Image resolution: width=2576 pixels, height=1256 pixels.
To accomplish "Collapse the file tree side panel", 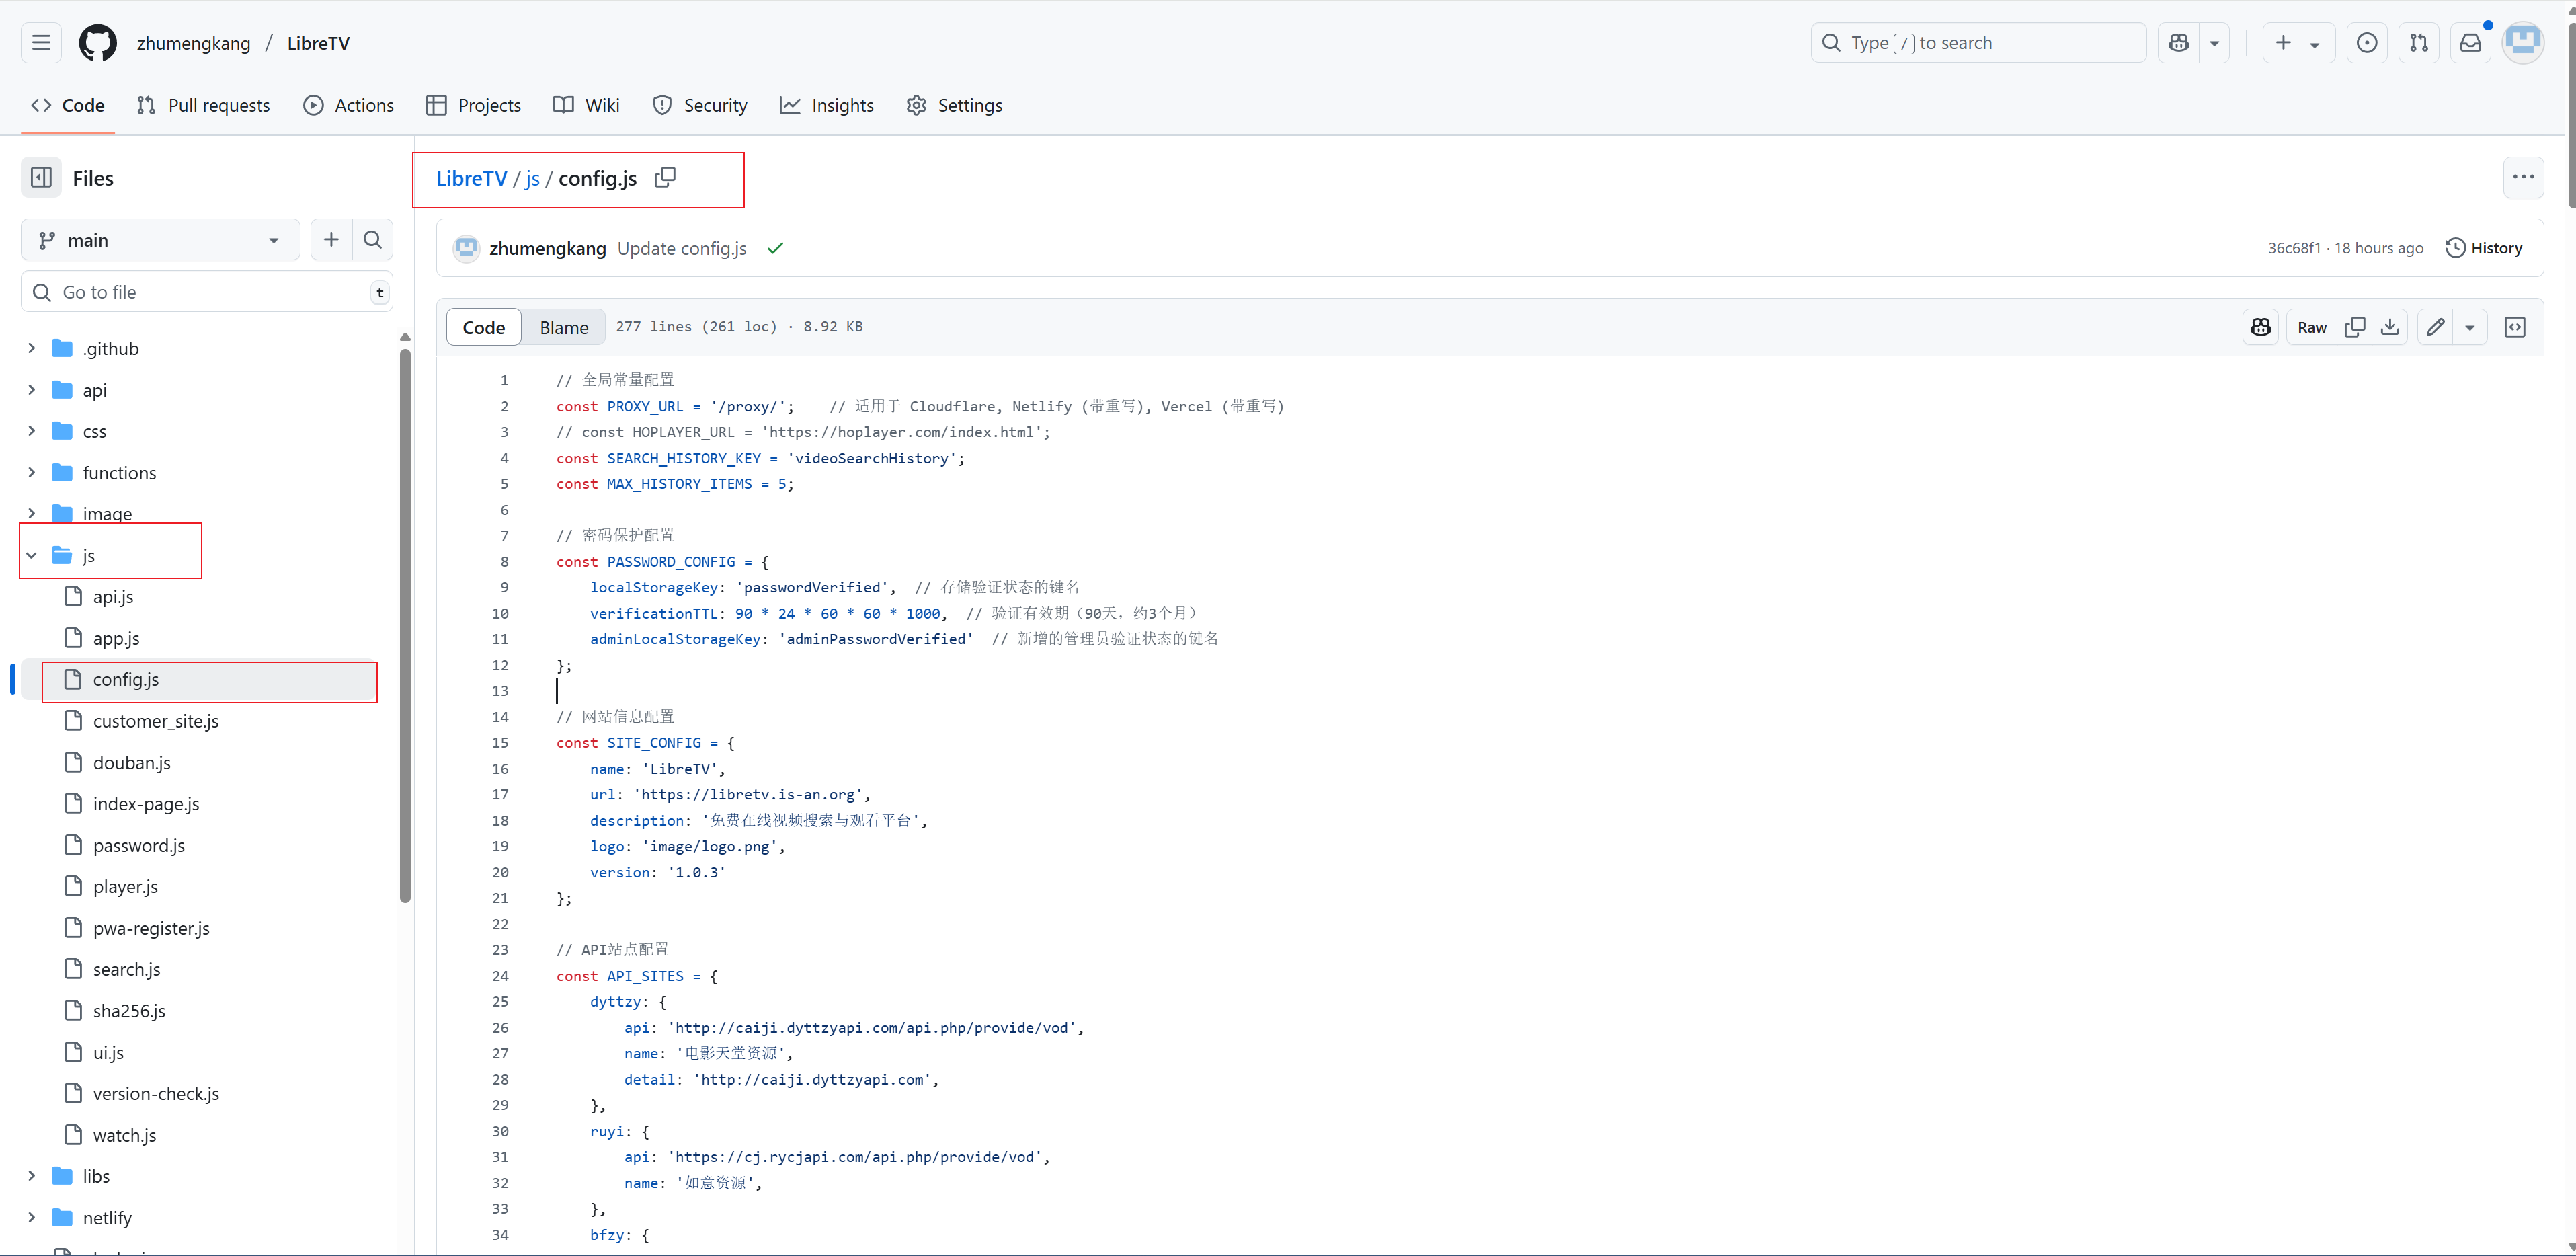I will point(41,178).
